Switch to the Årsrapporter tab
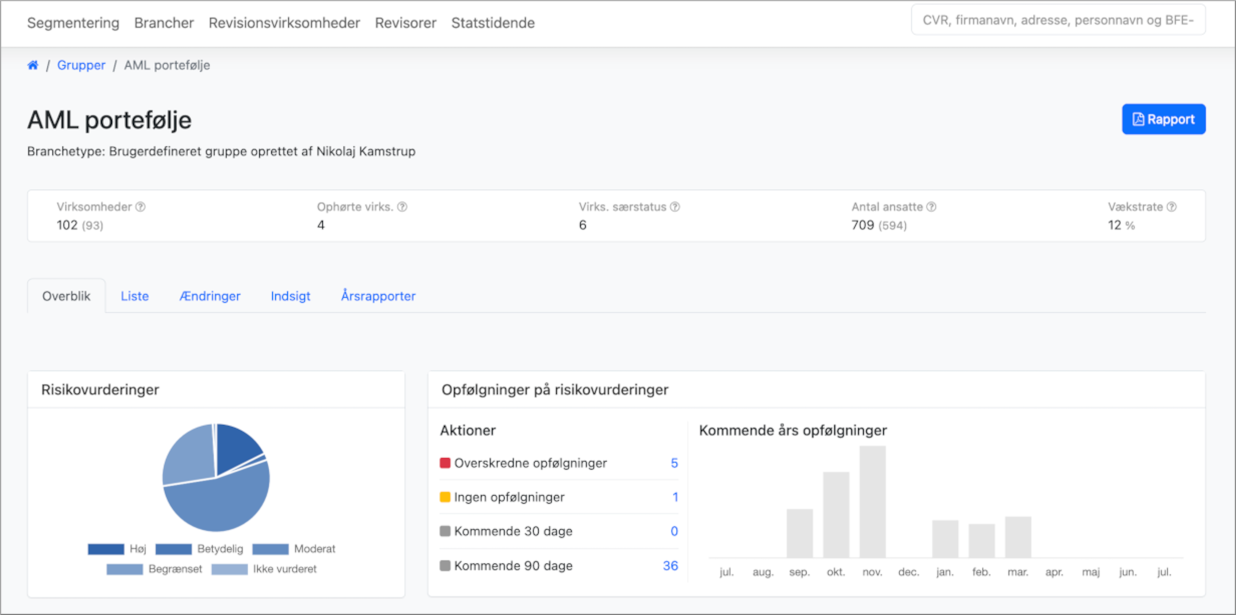 tap(378, 296)
